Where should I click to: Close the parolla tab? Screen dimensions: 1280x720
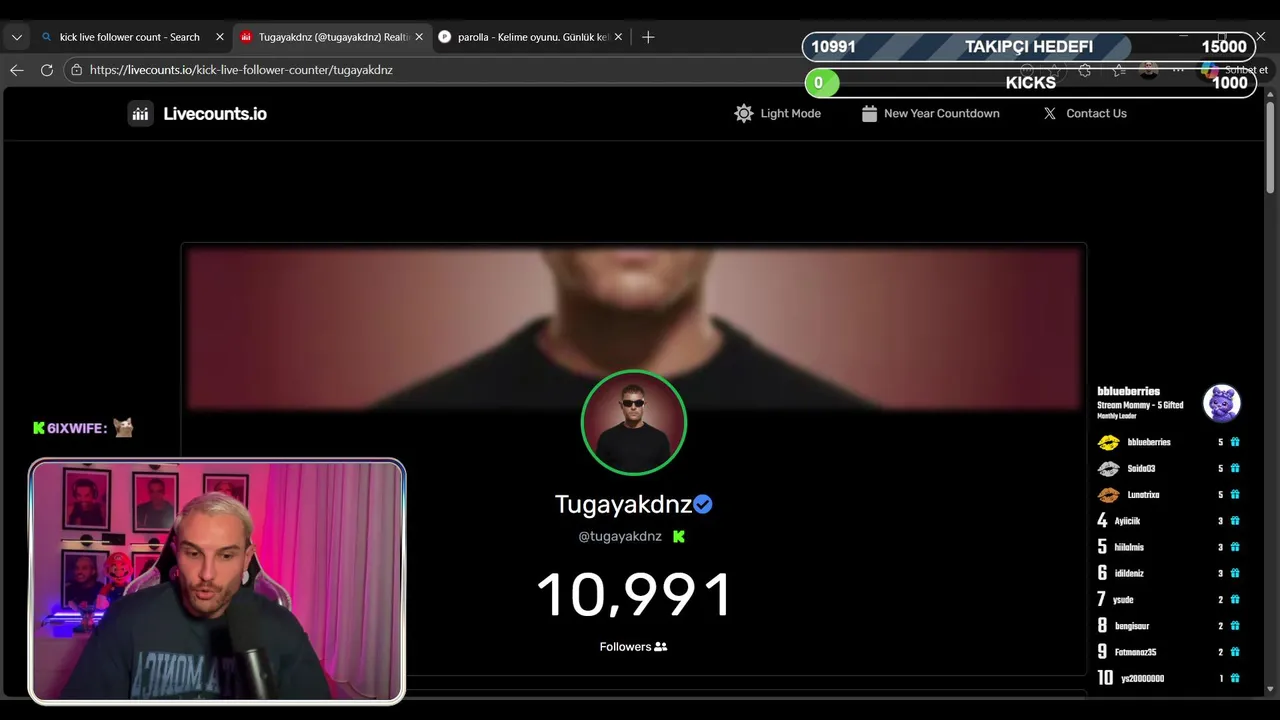[618, 37]
